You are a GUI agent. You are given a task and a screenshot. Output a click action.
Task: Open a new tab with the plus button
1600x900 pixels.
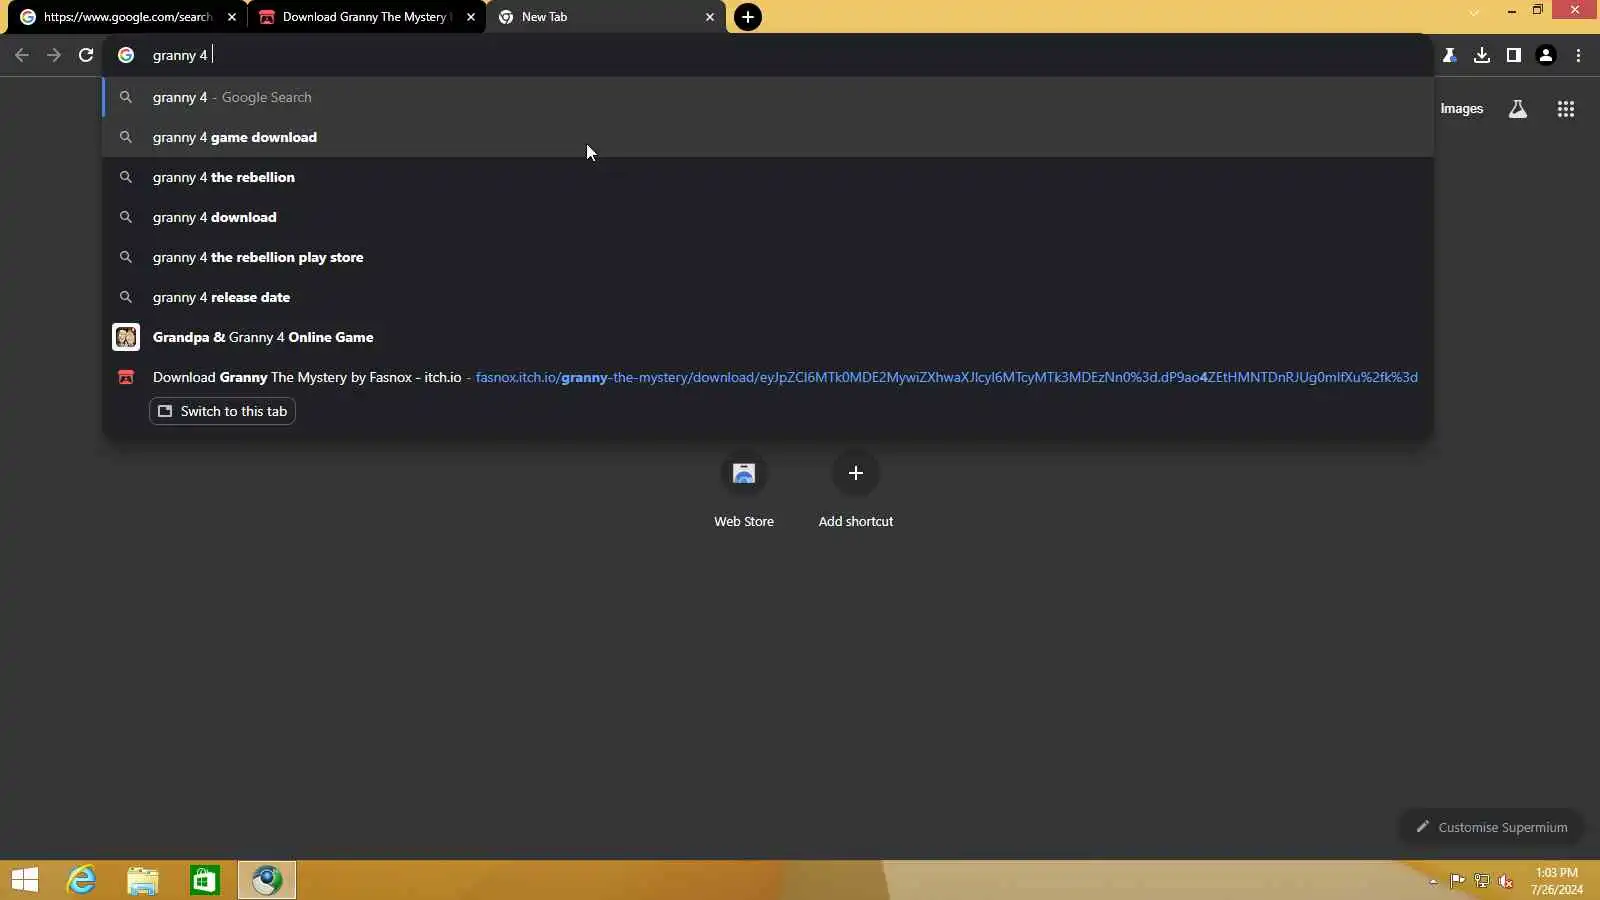pos(748,17)
